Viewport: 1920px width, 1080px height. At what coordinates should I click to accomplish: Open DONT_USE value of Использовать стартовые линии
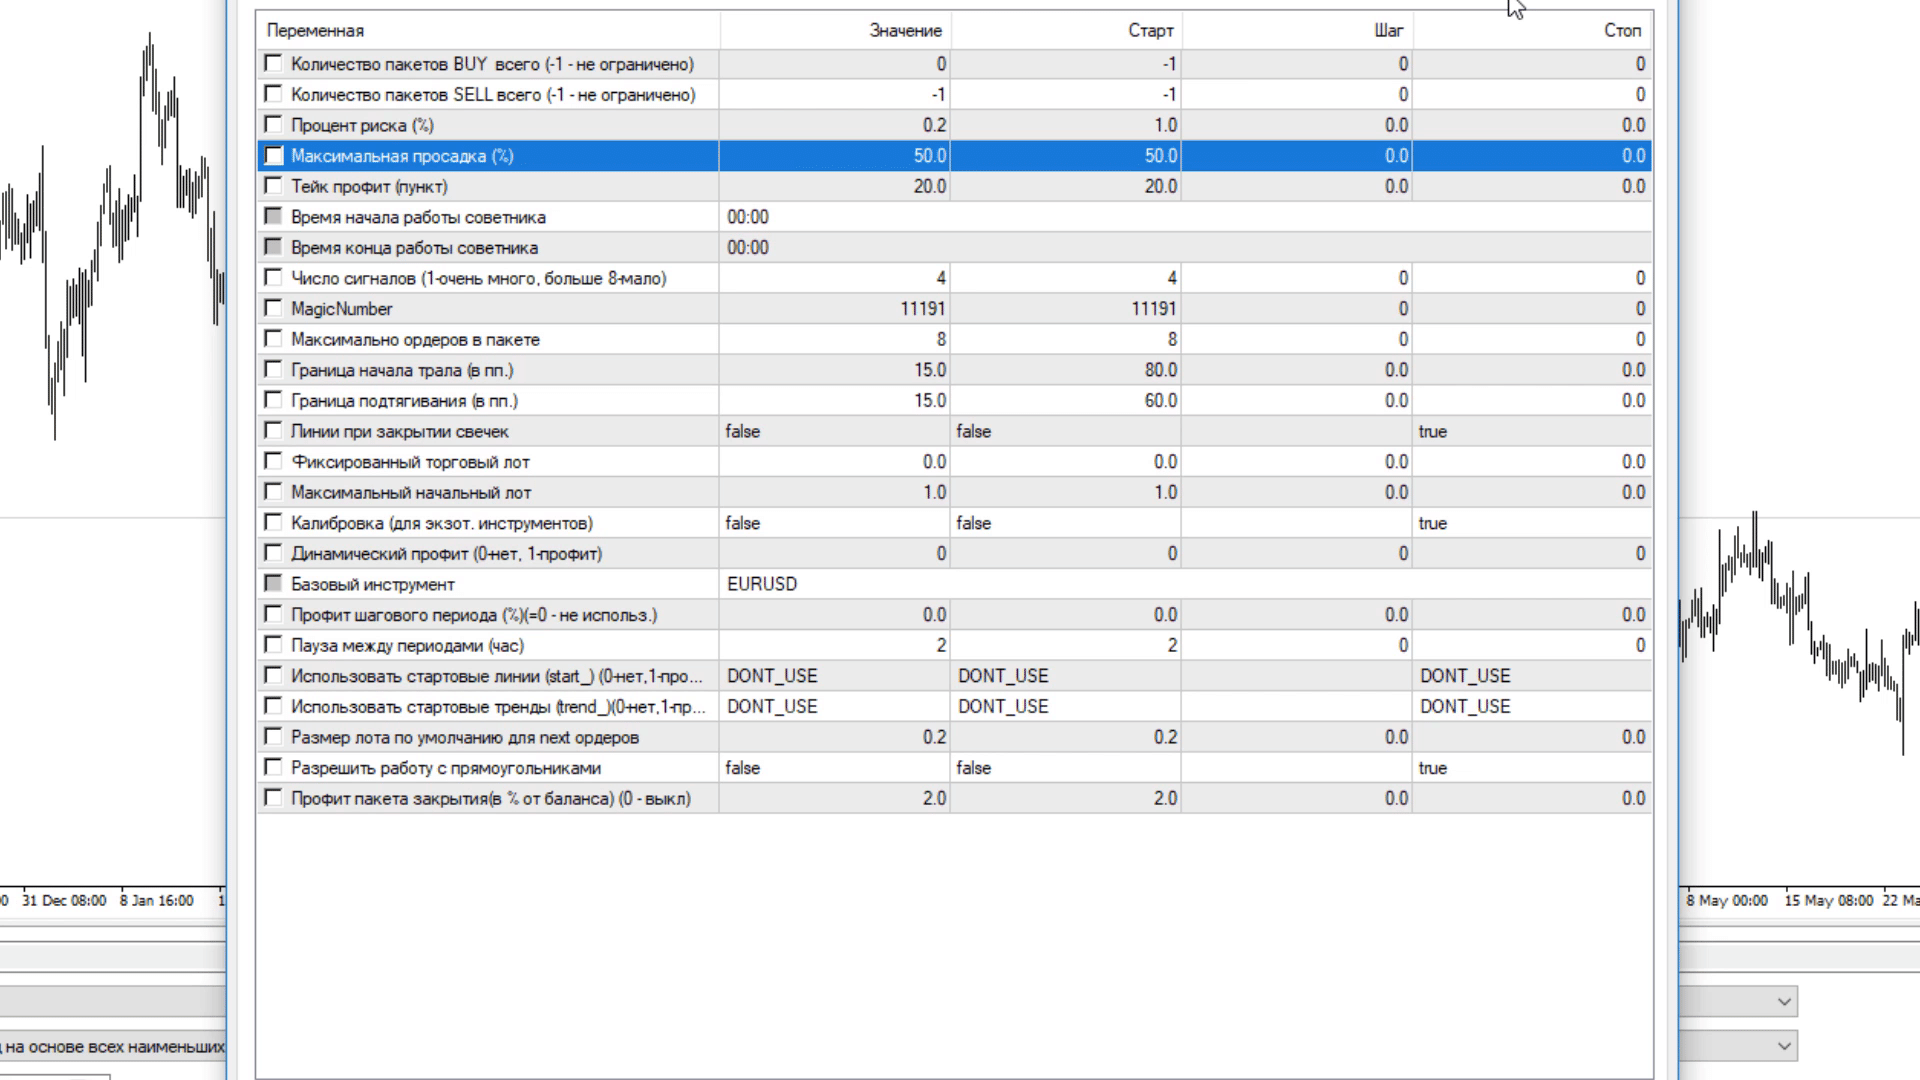click(x=835, y=676)
